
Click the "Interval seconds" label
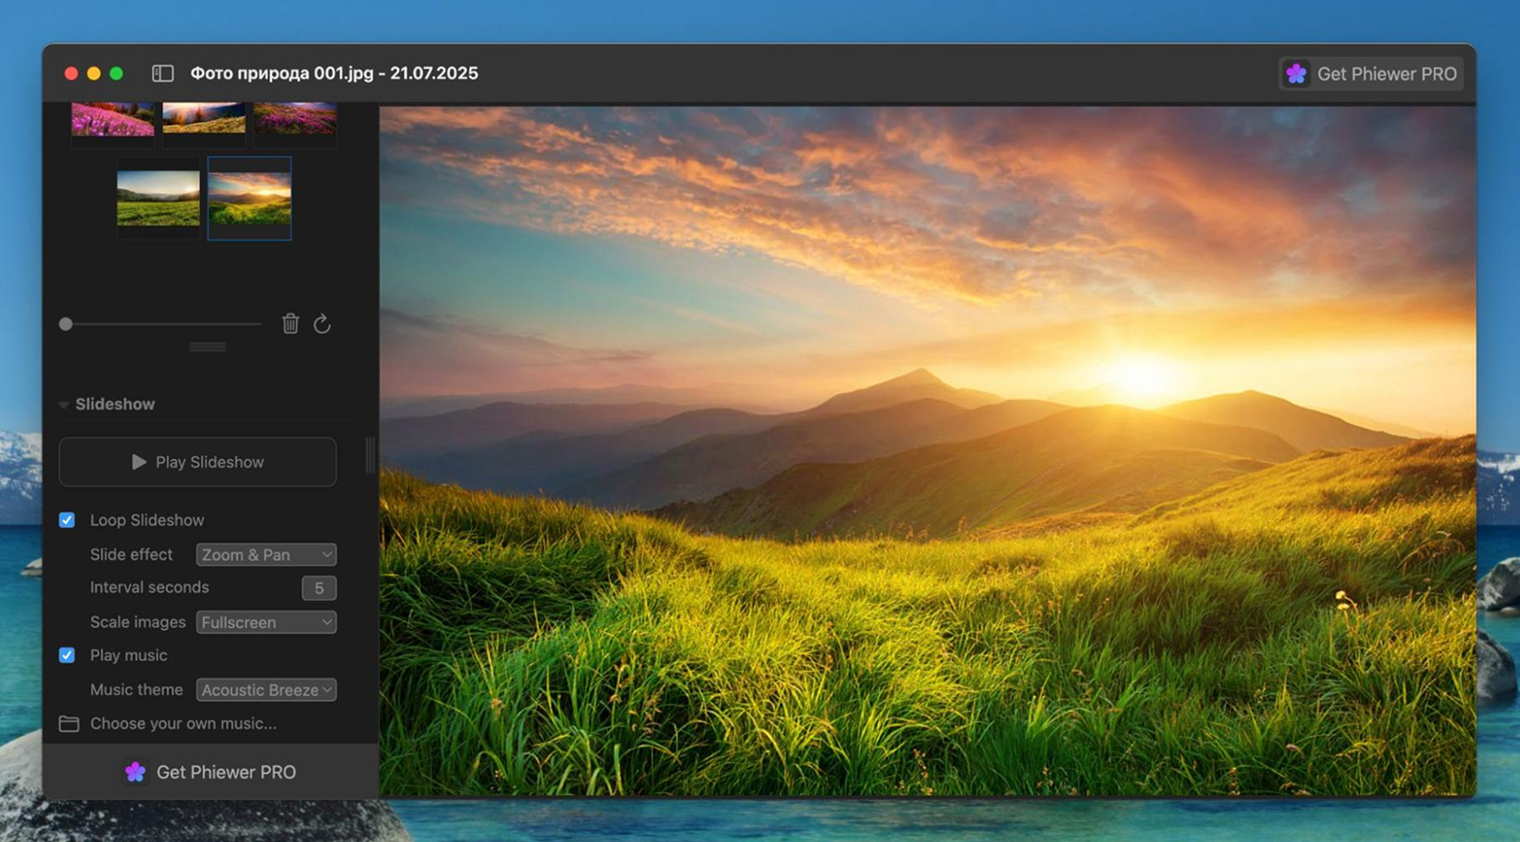click(x=149, y=587)
